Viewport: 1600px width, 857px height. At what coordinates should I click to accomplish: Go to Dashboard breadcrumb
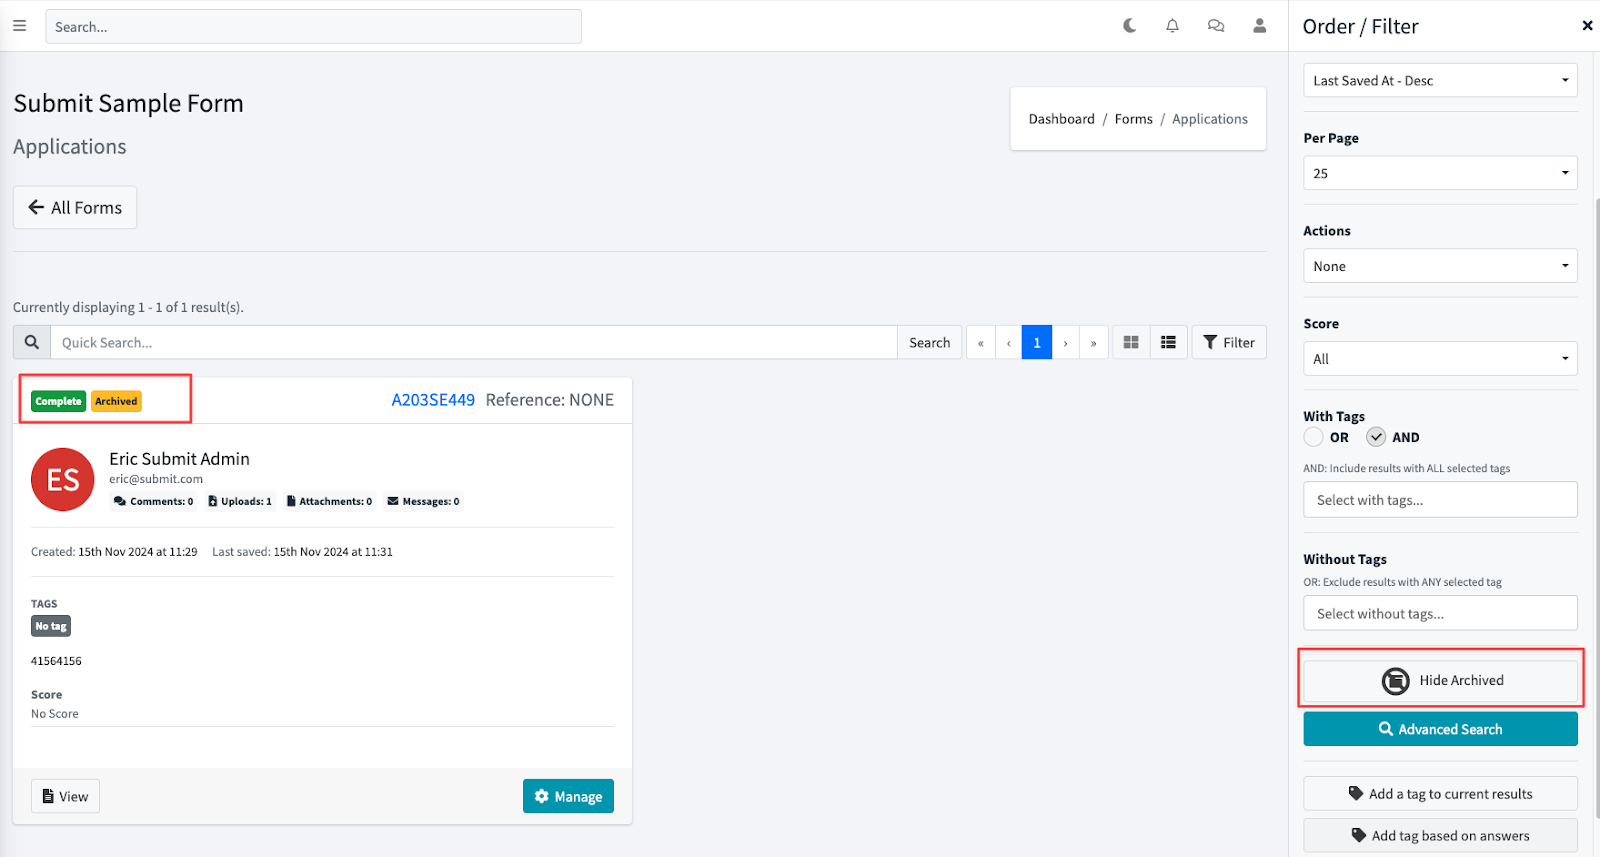point(1061,119)
